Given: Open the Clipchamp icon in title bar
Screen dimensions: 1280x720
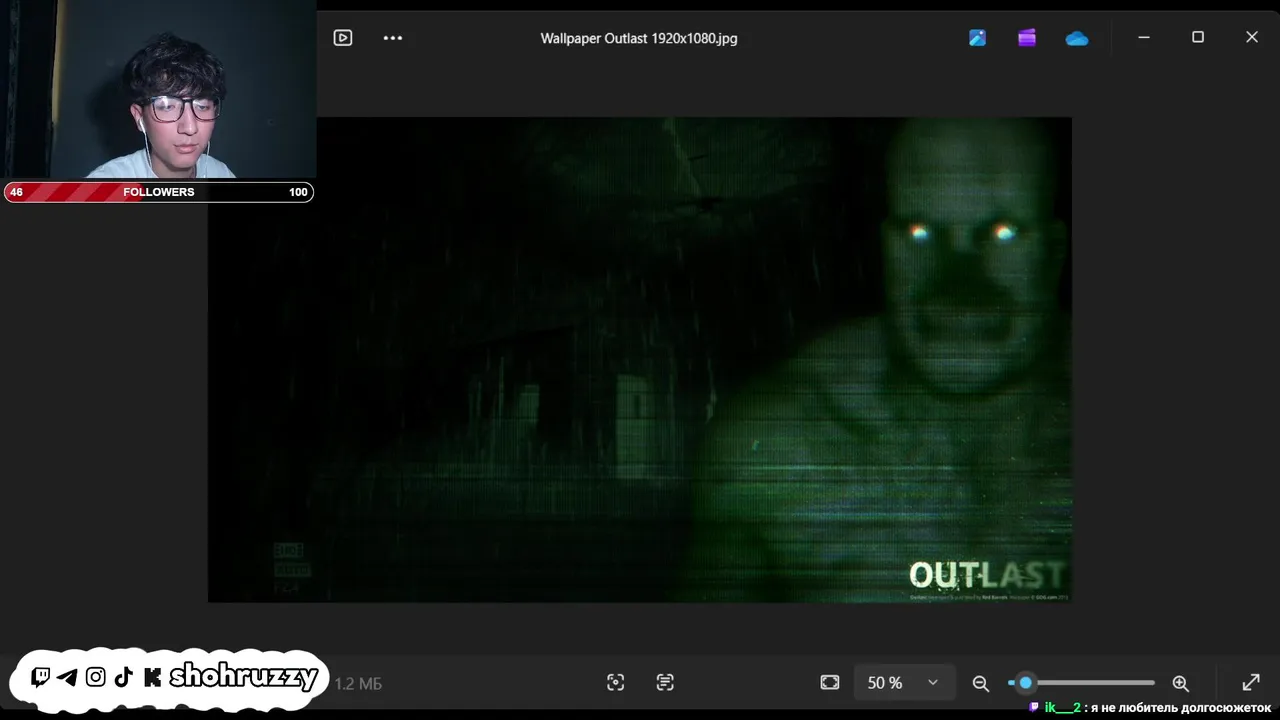Looking at the screenshot, I should tap(1027, 38).
